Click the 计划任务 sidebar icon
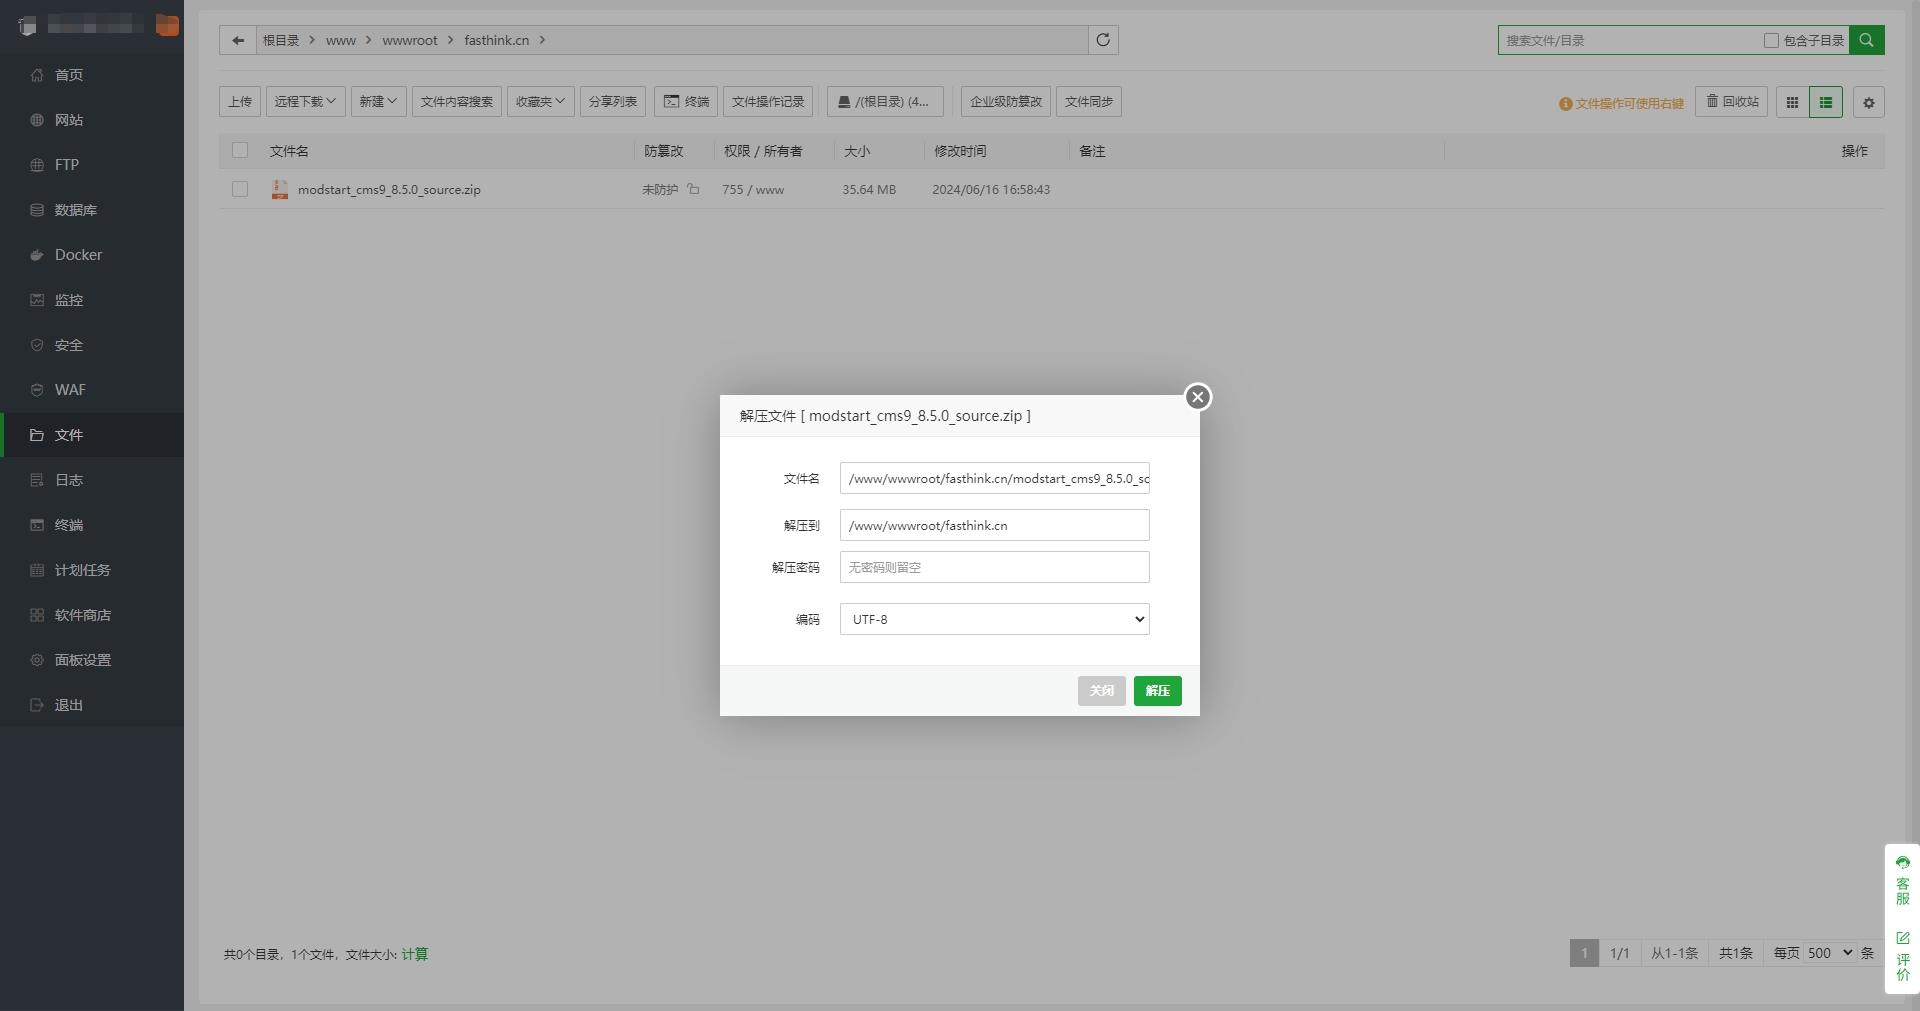Image resolution: width=1920 pixels, height=1011 pixels. (x=37, y=570)
